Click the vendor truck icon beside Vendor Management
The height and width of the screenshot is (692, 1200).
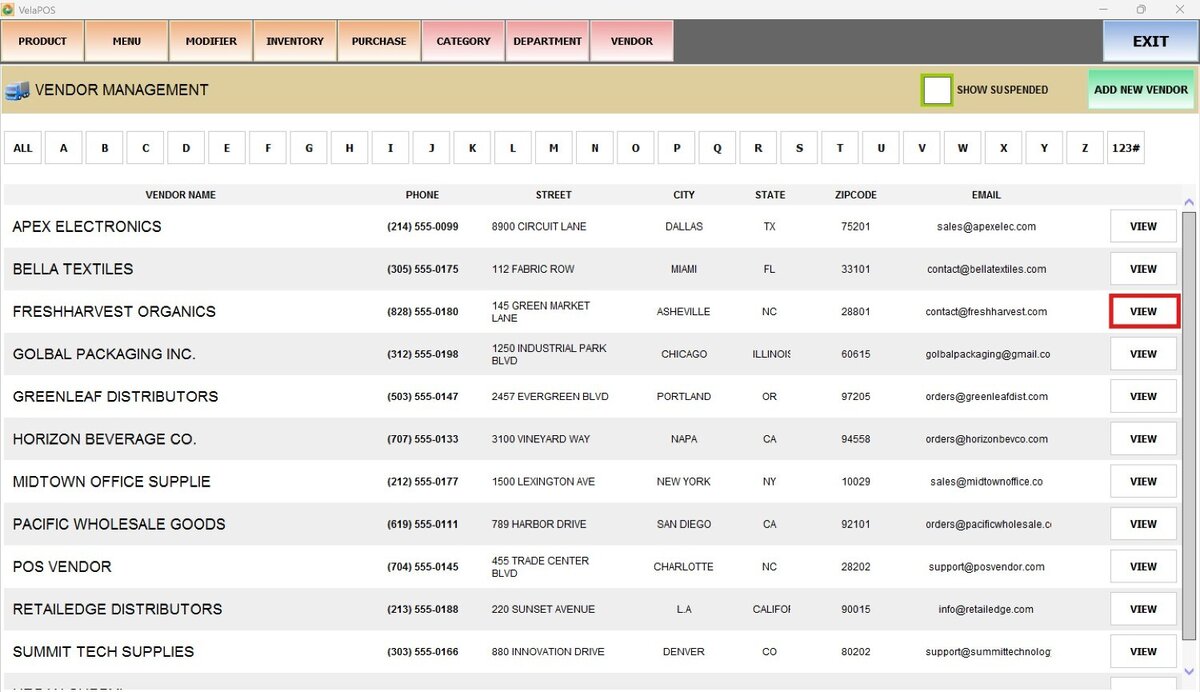click(16, 90)
